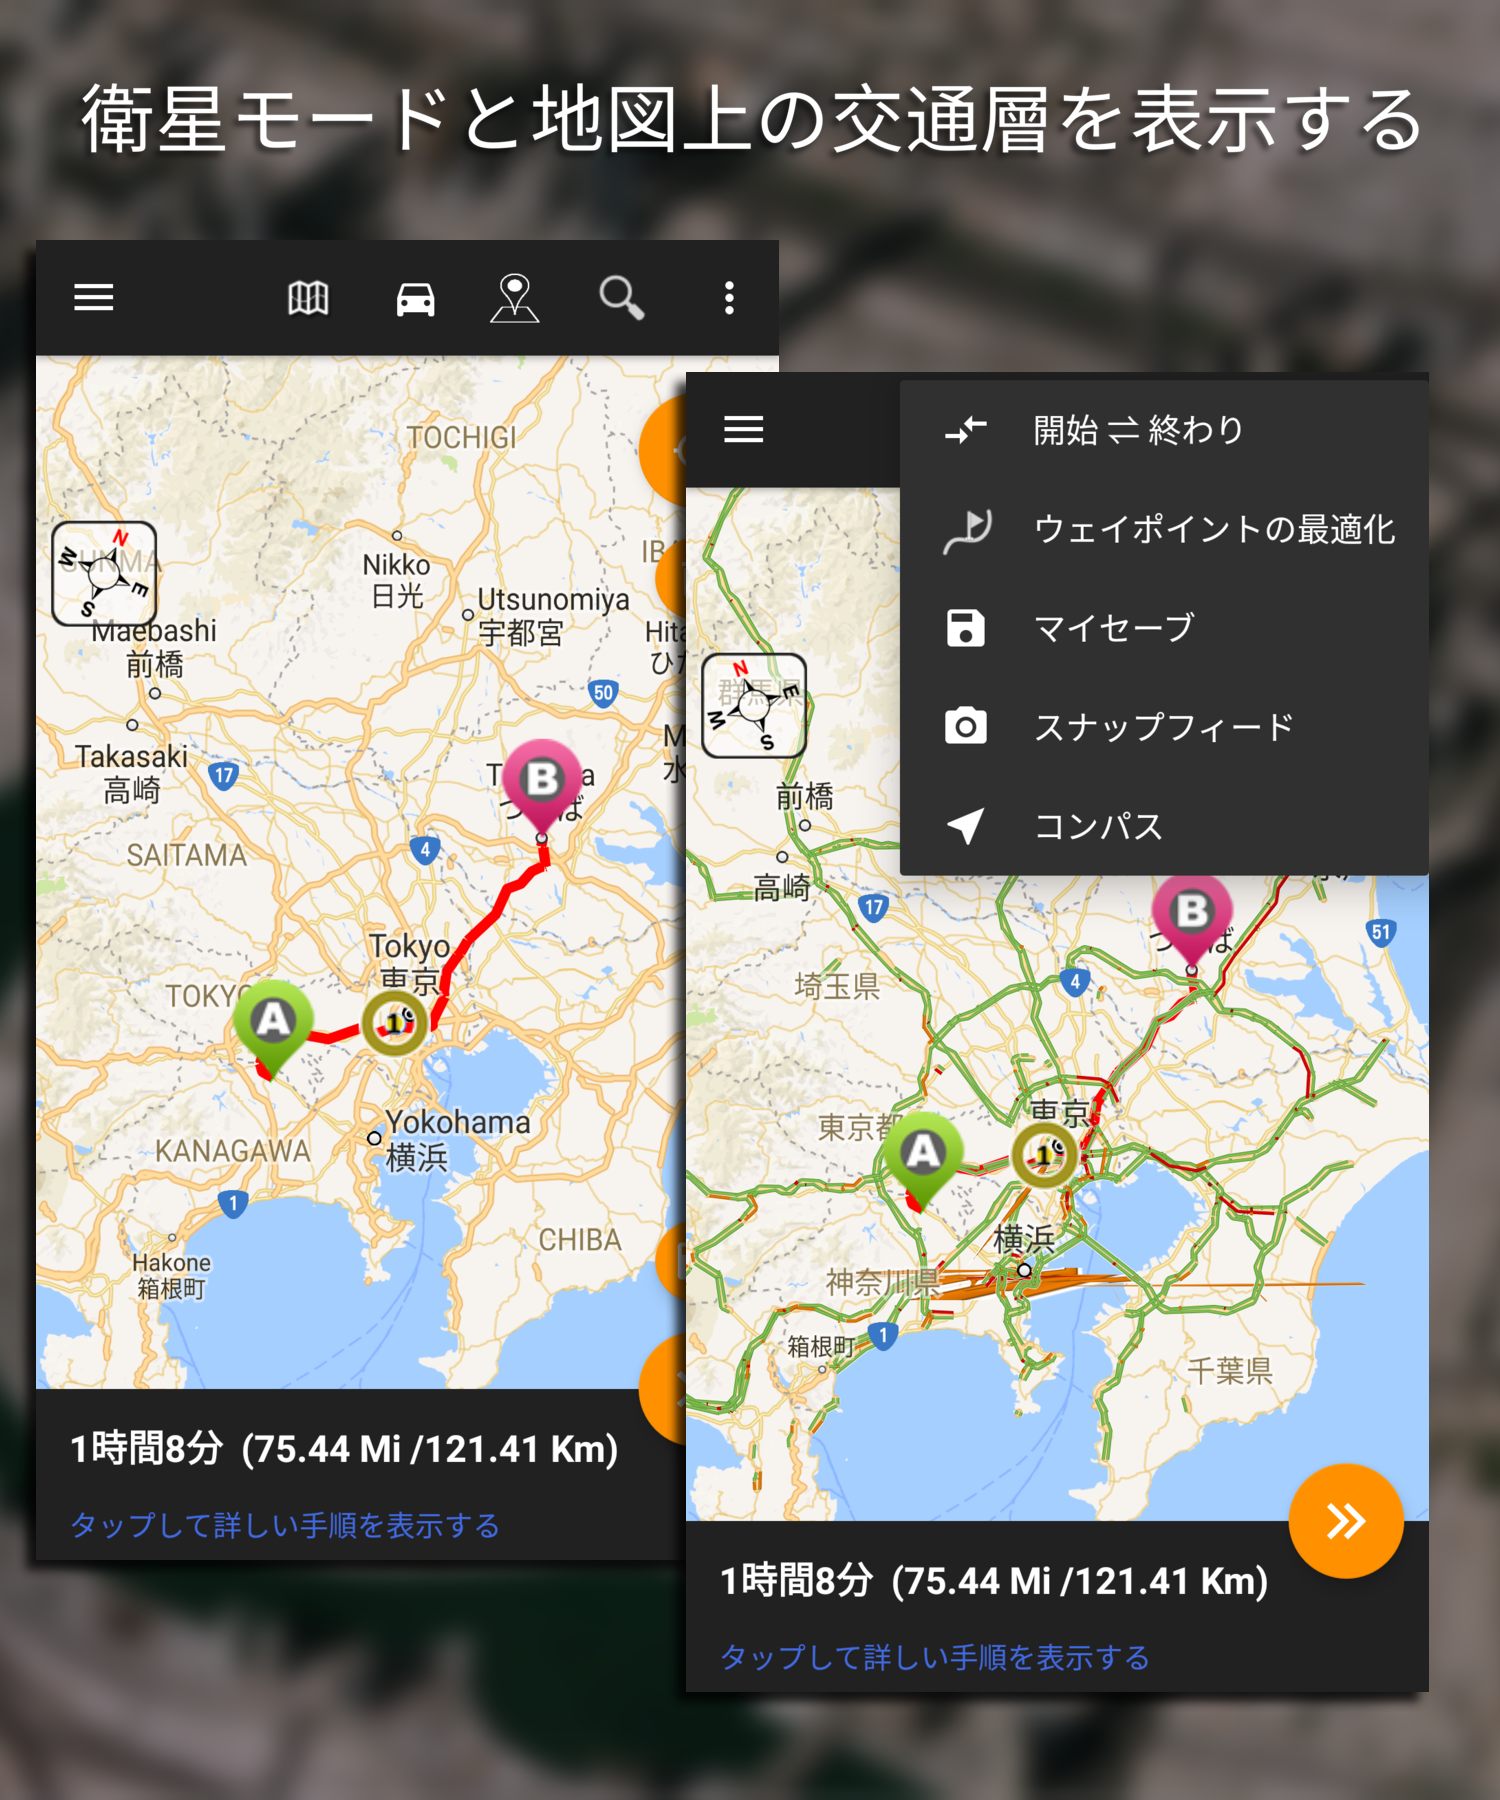Click the floppy save icon beside マイセーブ
Screen dimensions: 1500x1800
[966, 628]
